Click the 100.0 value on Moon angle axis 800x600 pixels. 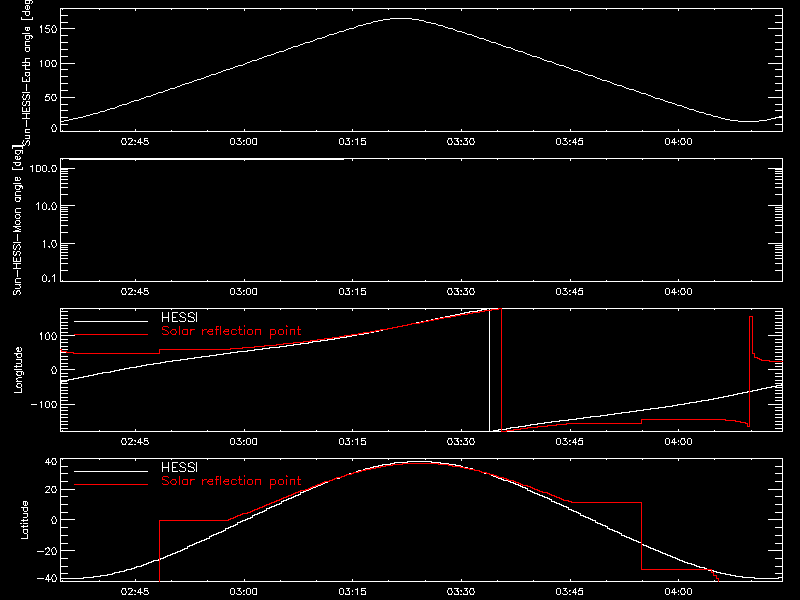(x=43, y=168)
